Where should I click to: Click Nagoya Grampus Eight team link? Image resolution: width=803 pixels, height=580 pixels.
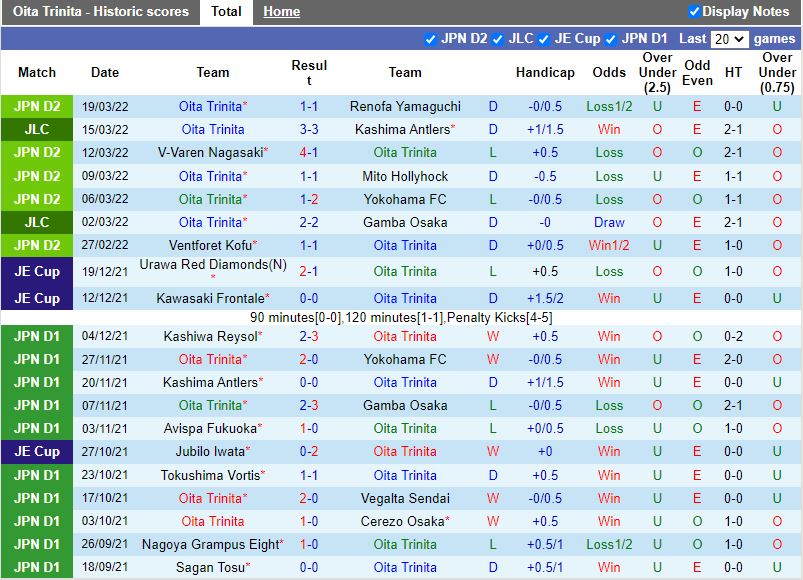point(211,544)
